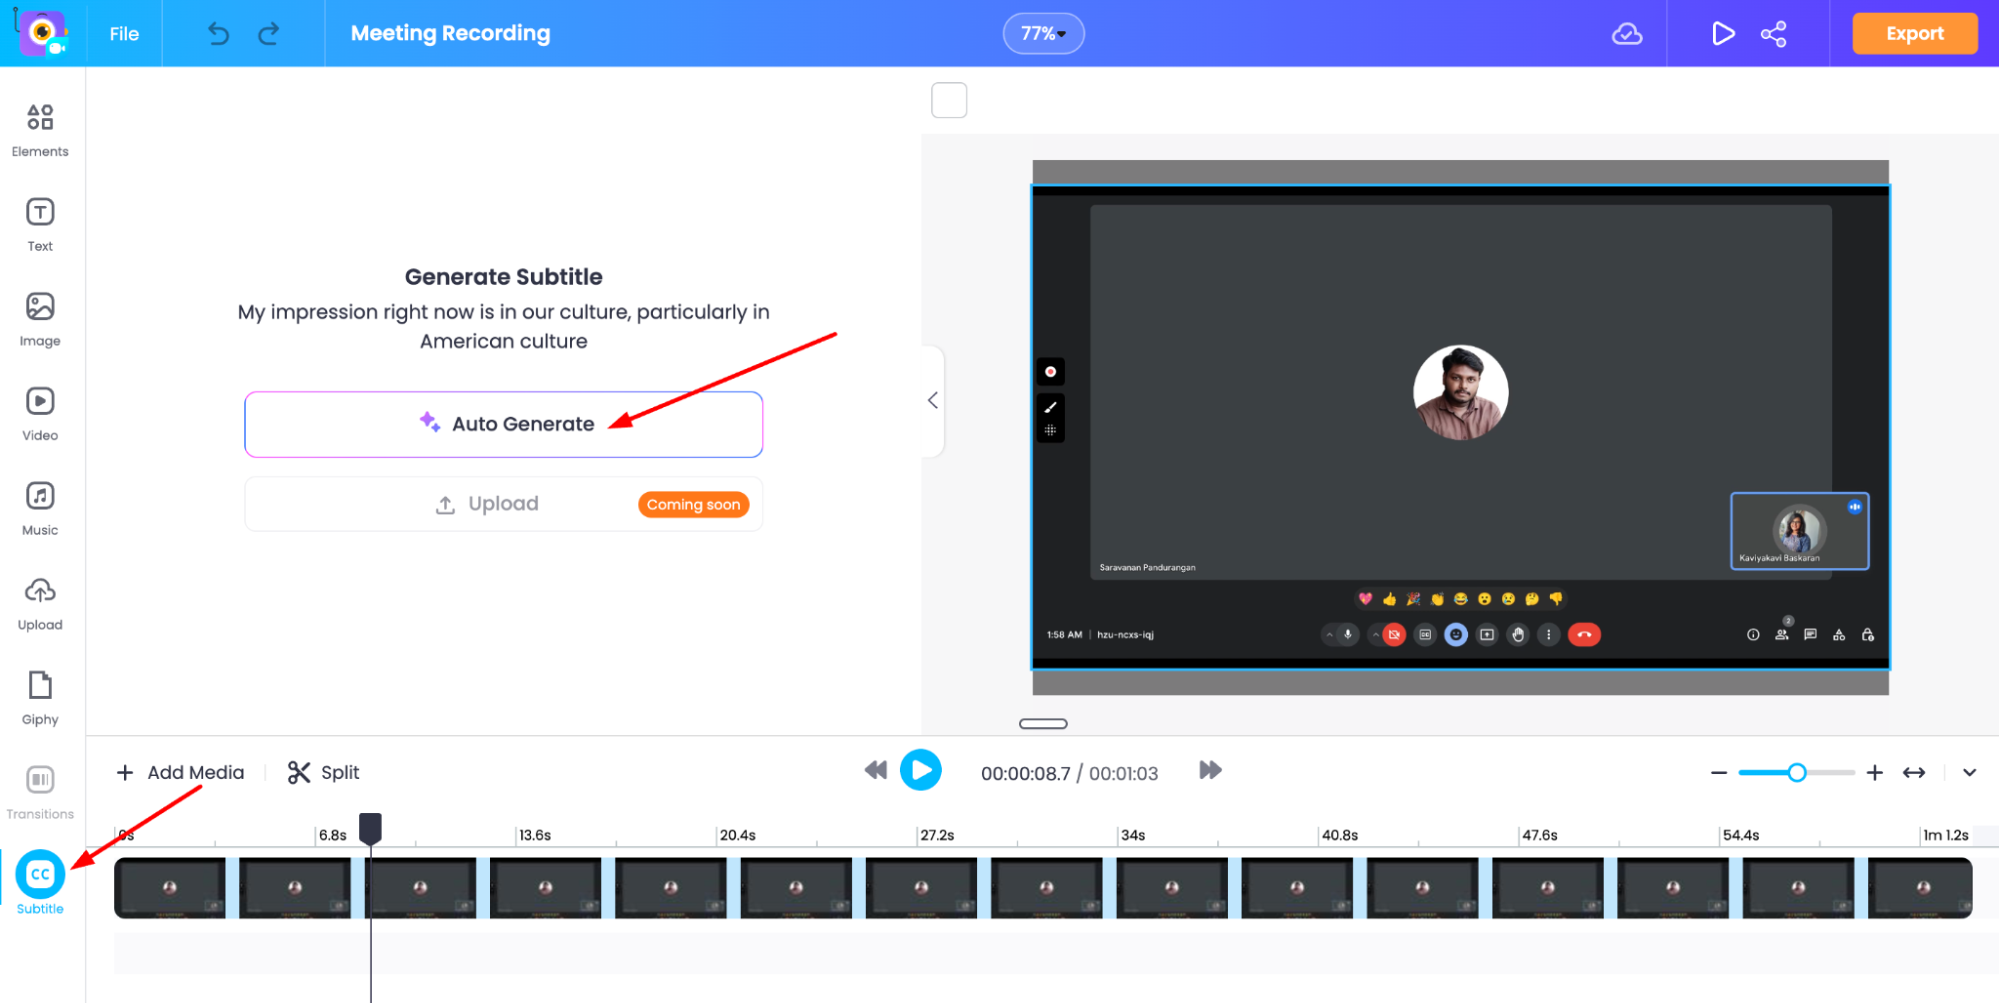The height and width of the screenshot is (1004, 1999).
Task: Click the app logo icon
Action: (x=43, y=33)
